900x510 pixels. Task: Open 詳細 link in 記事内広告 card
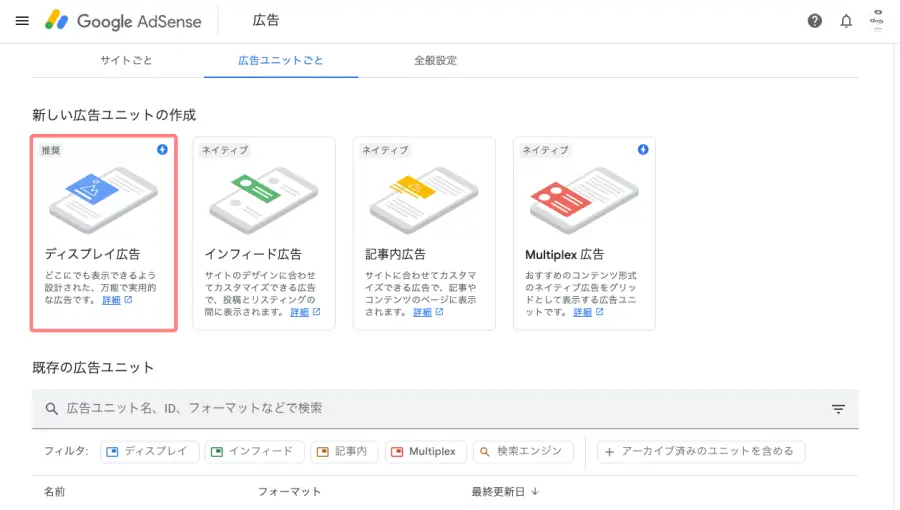point(422,312)
